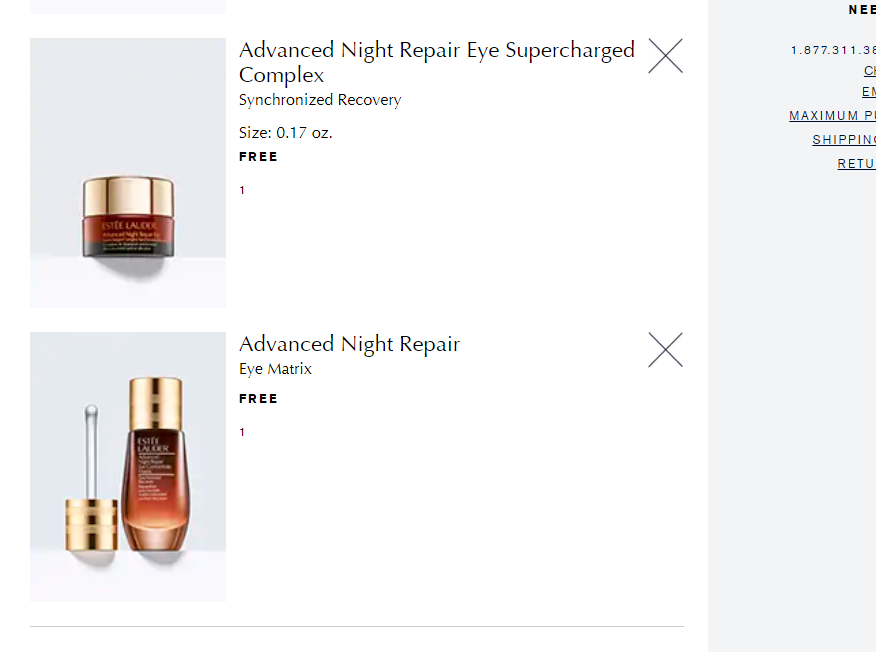Click quantity 1 under Eye Supercharged Complex

tap(242, 190)
